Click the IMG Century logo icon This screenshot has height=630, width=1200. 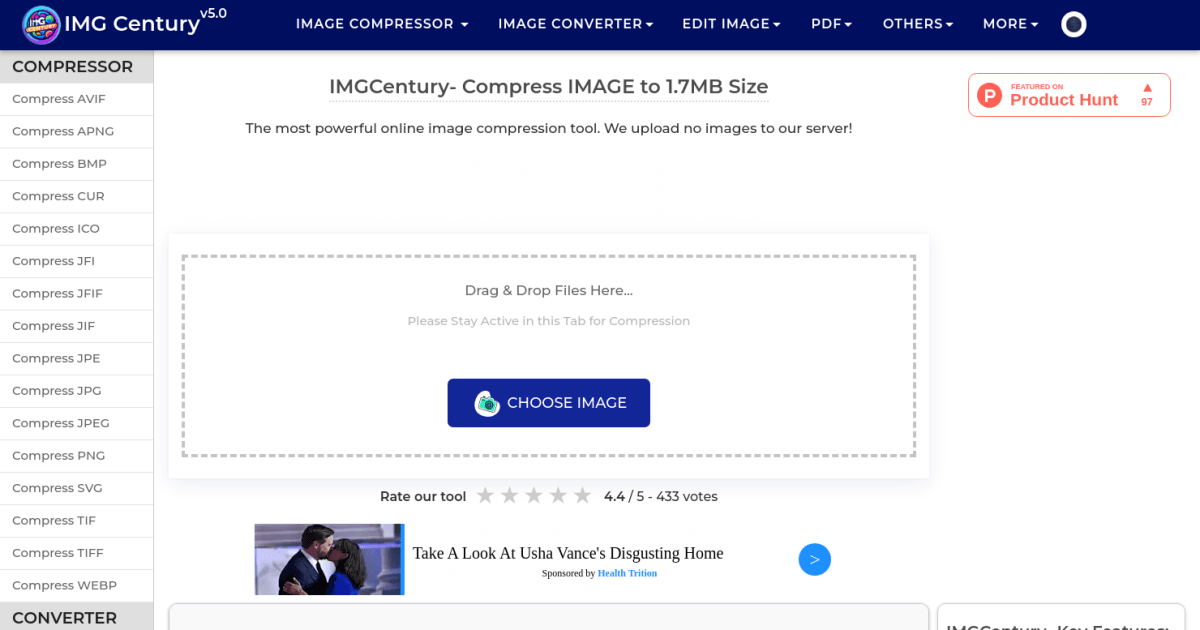[x=40, y=23]
